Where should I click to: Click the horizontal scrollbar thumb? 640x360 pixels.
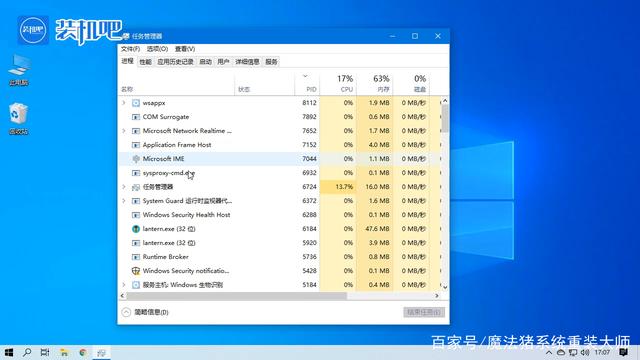pos(237,296)
